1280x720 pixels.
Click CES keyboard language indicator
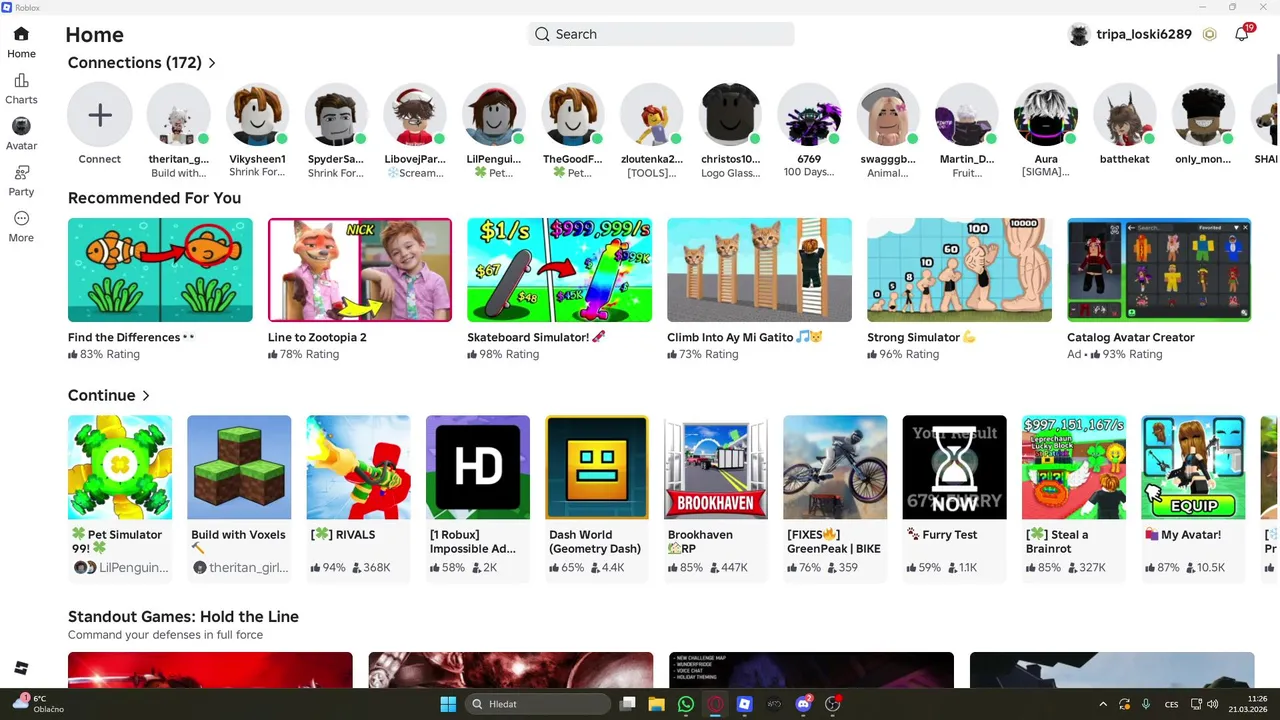[x=1172, y=704]
